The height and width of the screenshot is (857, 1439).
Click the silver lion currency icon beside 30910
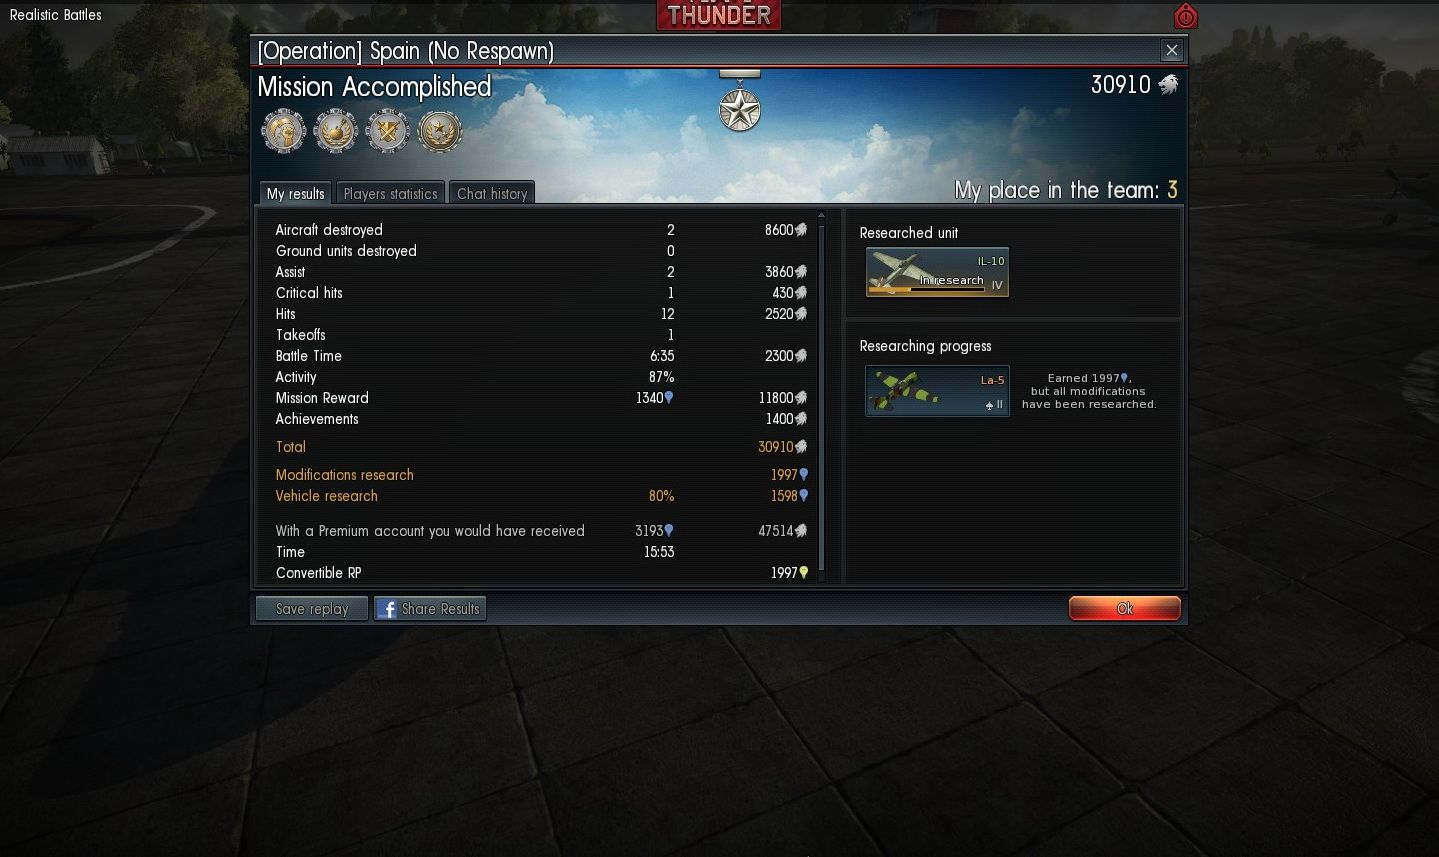coord(1168,85)
